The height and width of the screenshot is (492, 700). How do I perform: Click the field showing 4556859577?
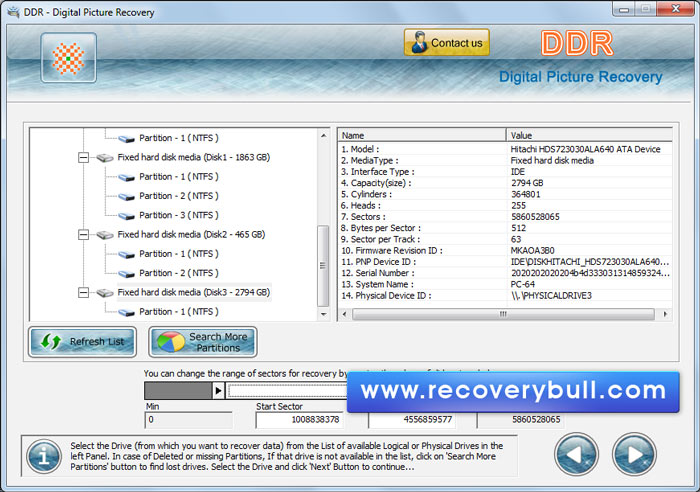pos(412,420)
